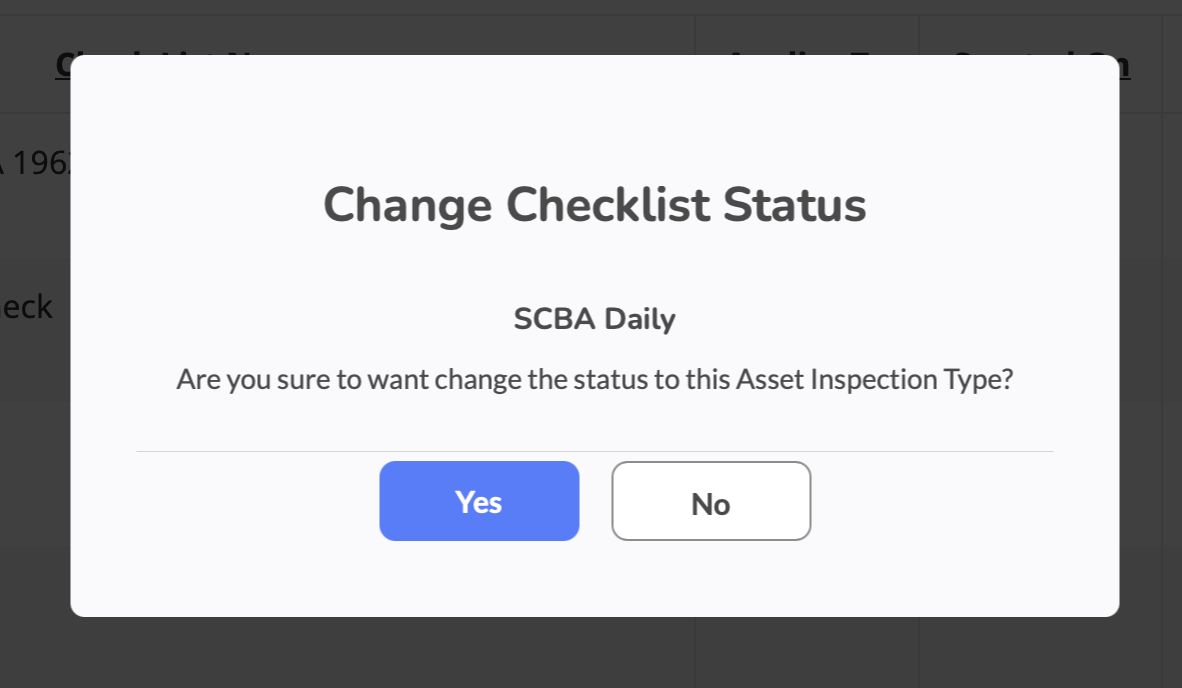Image resolution: width=1182 pixels, height=688 pixels.
Task: Click the dimmed overlay left of dialog
Action: 35,450
